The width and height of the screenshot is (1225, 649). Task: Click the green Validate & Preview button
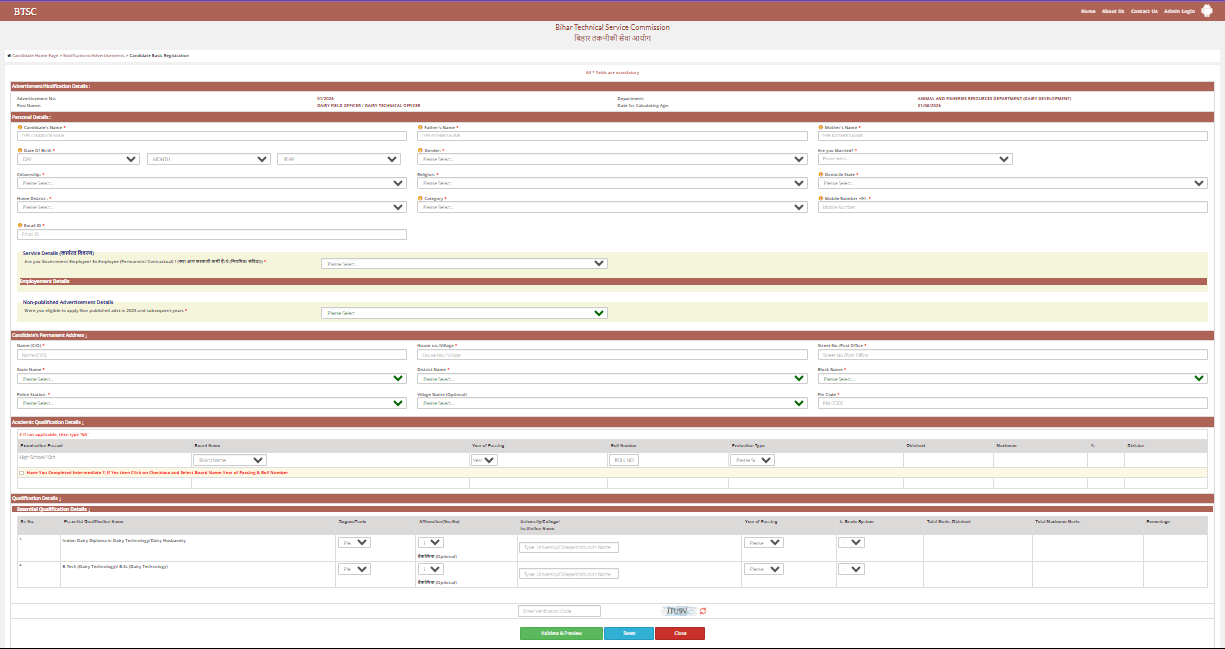[561, 633]
